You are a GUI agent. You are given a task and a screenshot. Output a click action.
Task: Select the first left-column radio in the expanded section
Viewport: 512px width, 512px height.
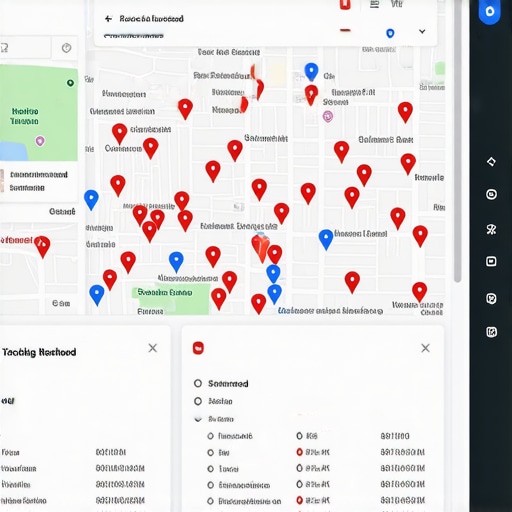coord(210,436)
